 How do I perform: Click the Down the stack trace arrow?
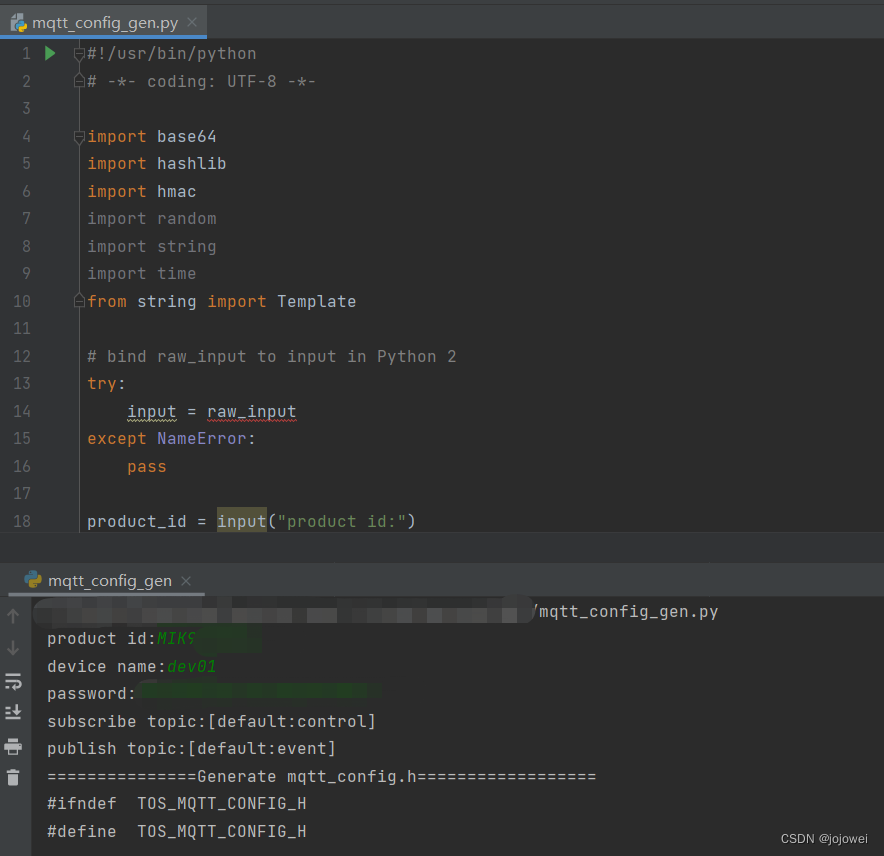[13, 648]
